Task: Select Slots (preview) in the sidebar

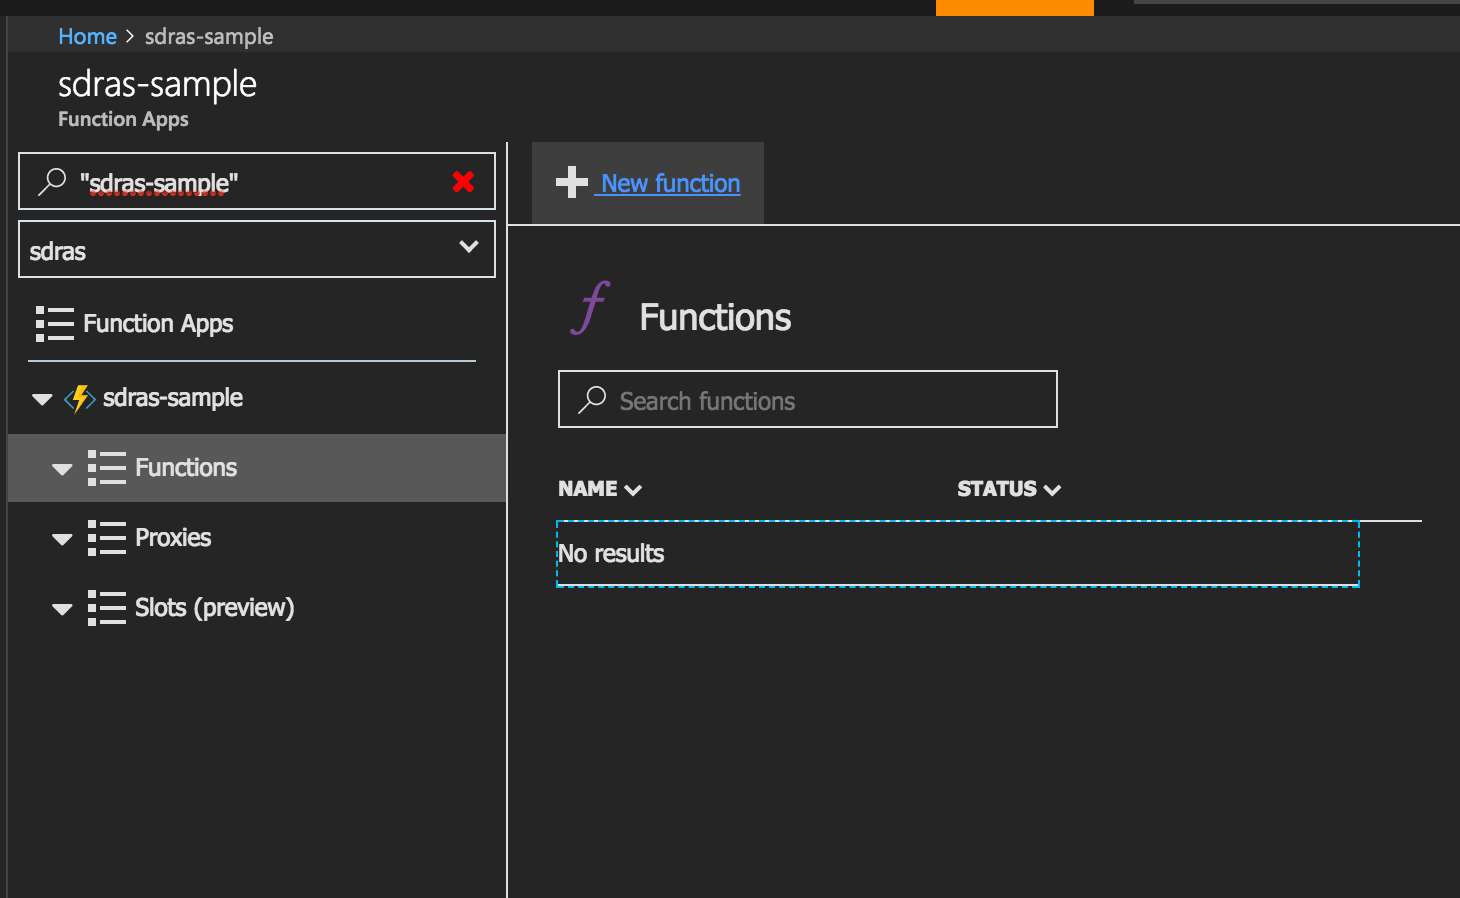Action: coord(214,608)
